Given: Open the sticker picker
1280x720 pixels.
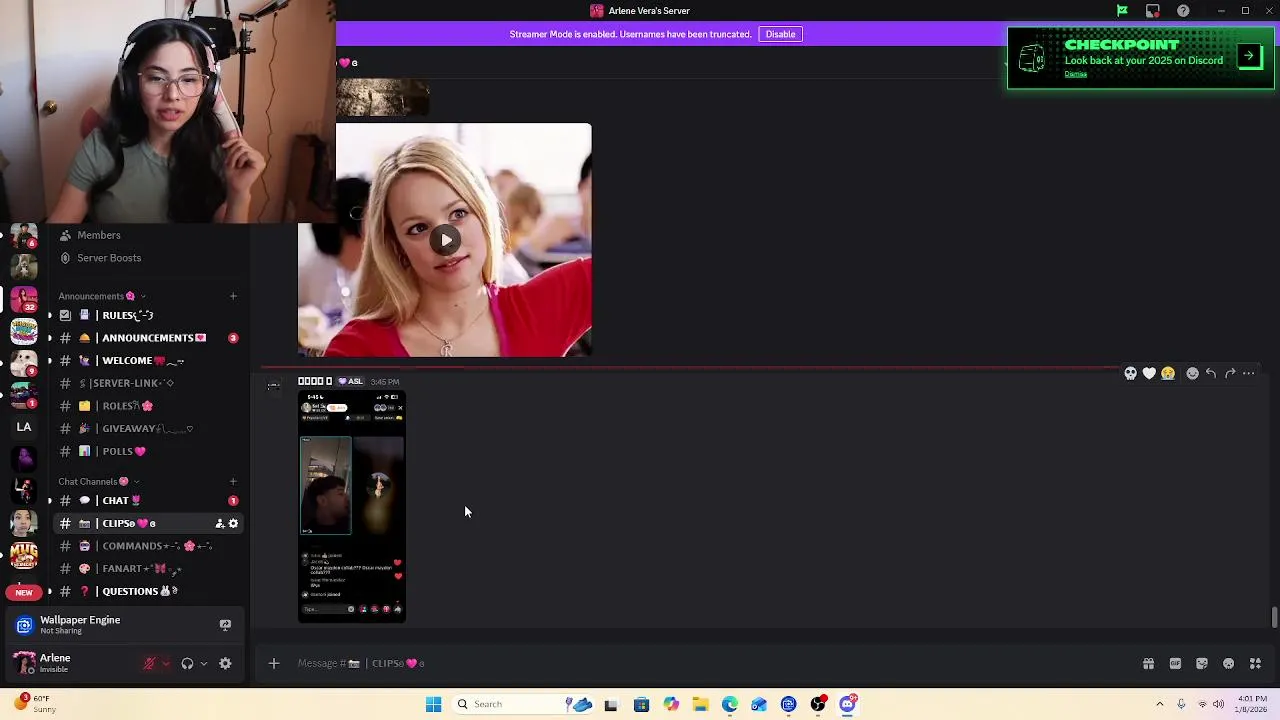Looking at the screenshot, I should click(1202, 663).
